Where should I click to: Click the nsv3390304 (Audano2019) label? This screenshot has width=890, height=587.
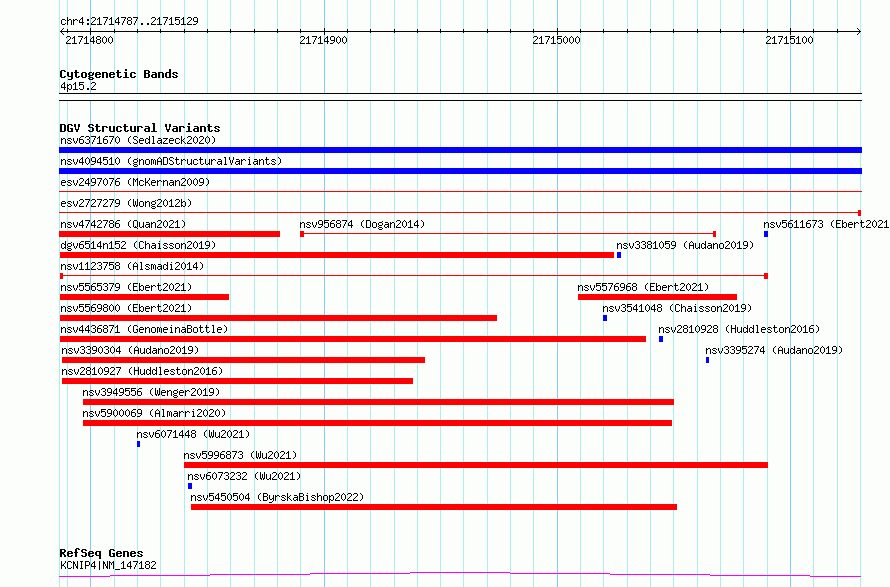(x=130, y=350)
